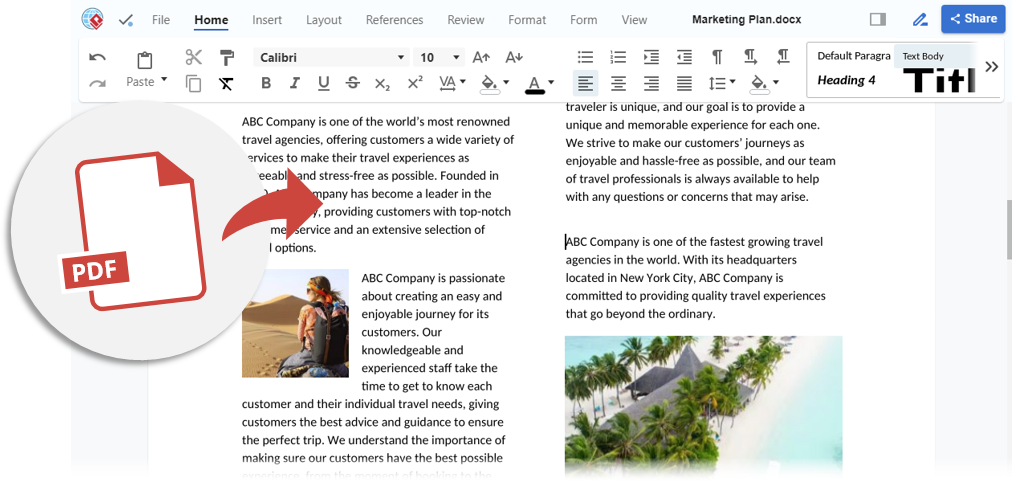Click the Undo arrow icon
Viewport: 1012px width, 481px height.
(97, 58)
